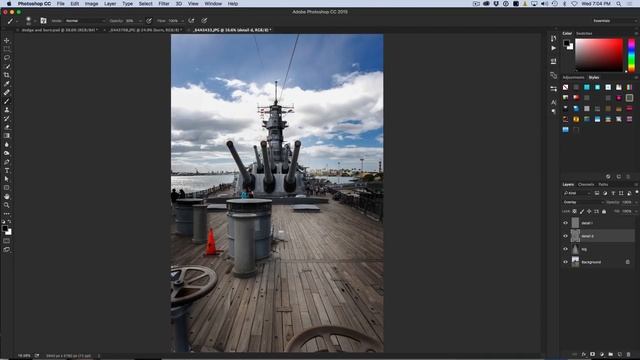The image size is (640, 360).
Task: Click the layer style fx icon
Action: pyautogui.click(x=584, y=354)
